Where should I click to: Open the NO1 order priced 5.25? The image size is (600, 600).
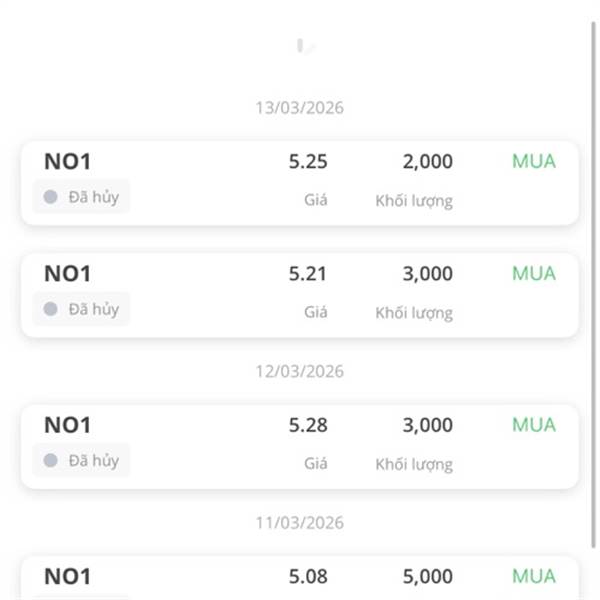coord(300,183)
